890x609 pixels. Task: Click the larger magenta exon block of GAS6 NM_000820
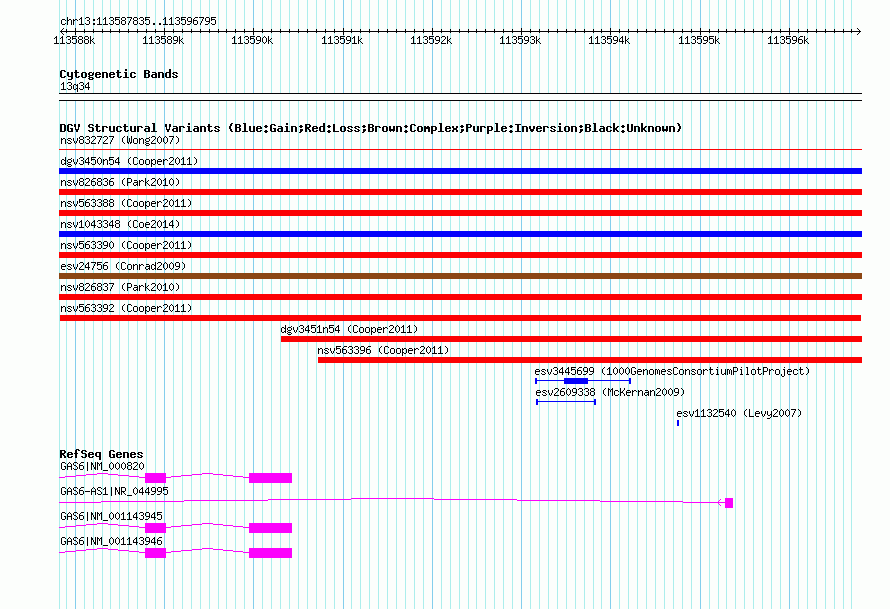click(x=270, y=478)
